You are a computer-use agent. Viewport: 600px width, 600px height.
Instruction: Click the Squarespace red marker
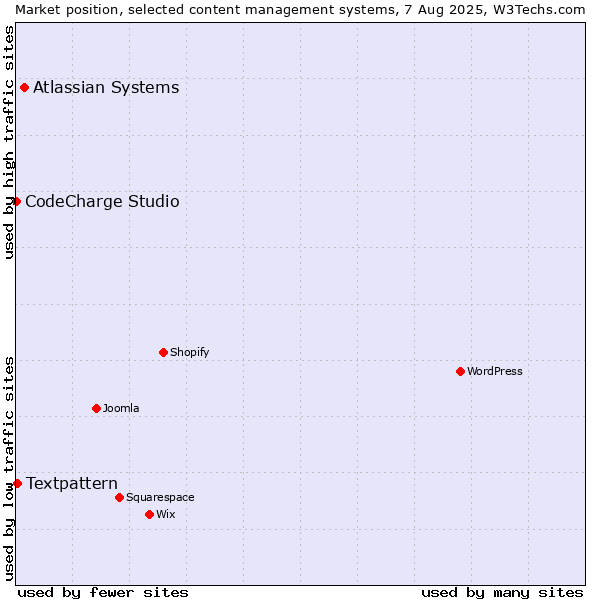[119, 497]
